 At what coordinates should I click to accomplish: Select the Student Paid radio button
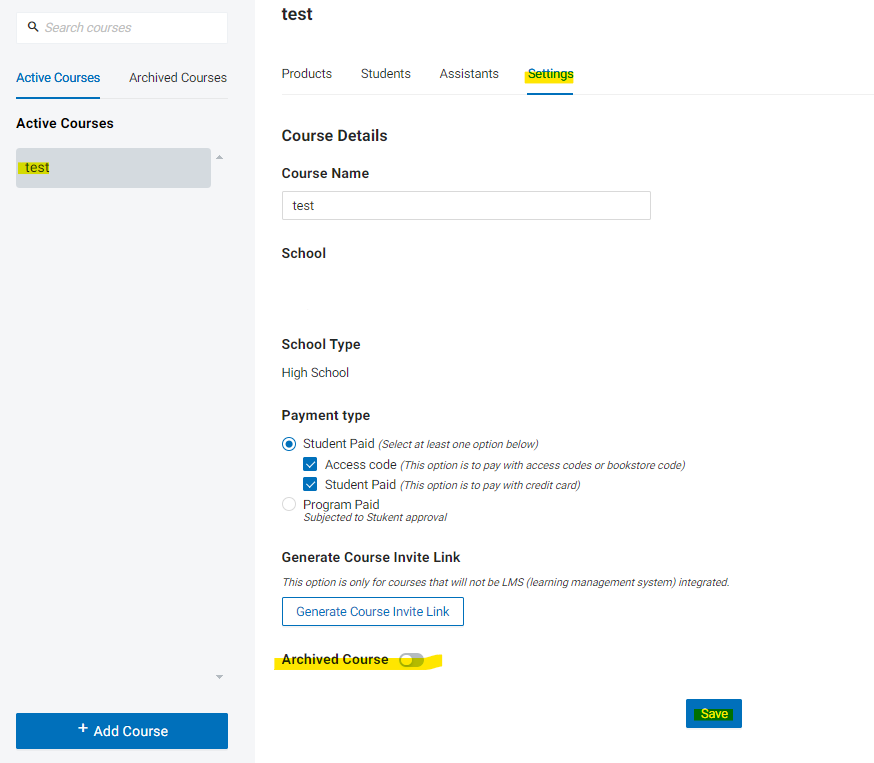(289, 444)
